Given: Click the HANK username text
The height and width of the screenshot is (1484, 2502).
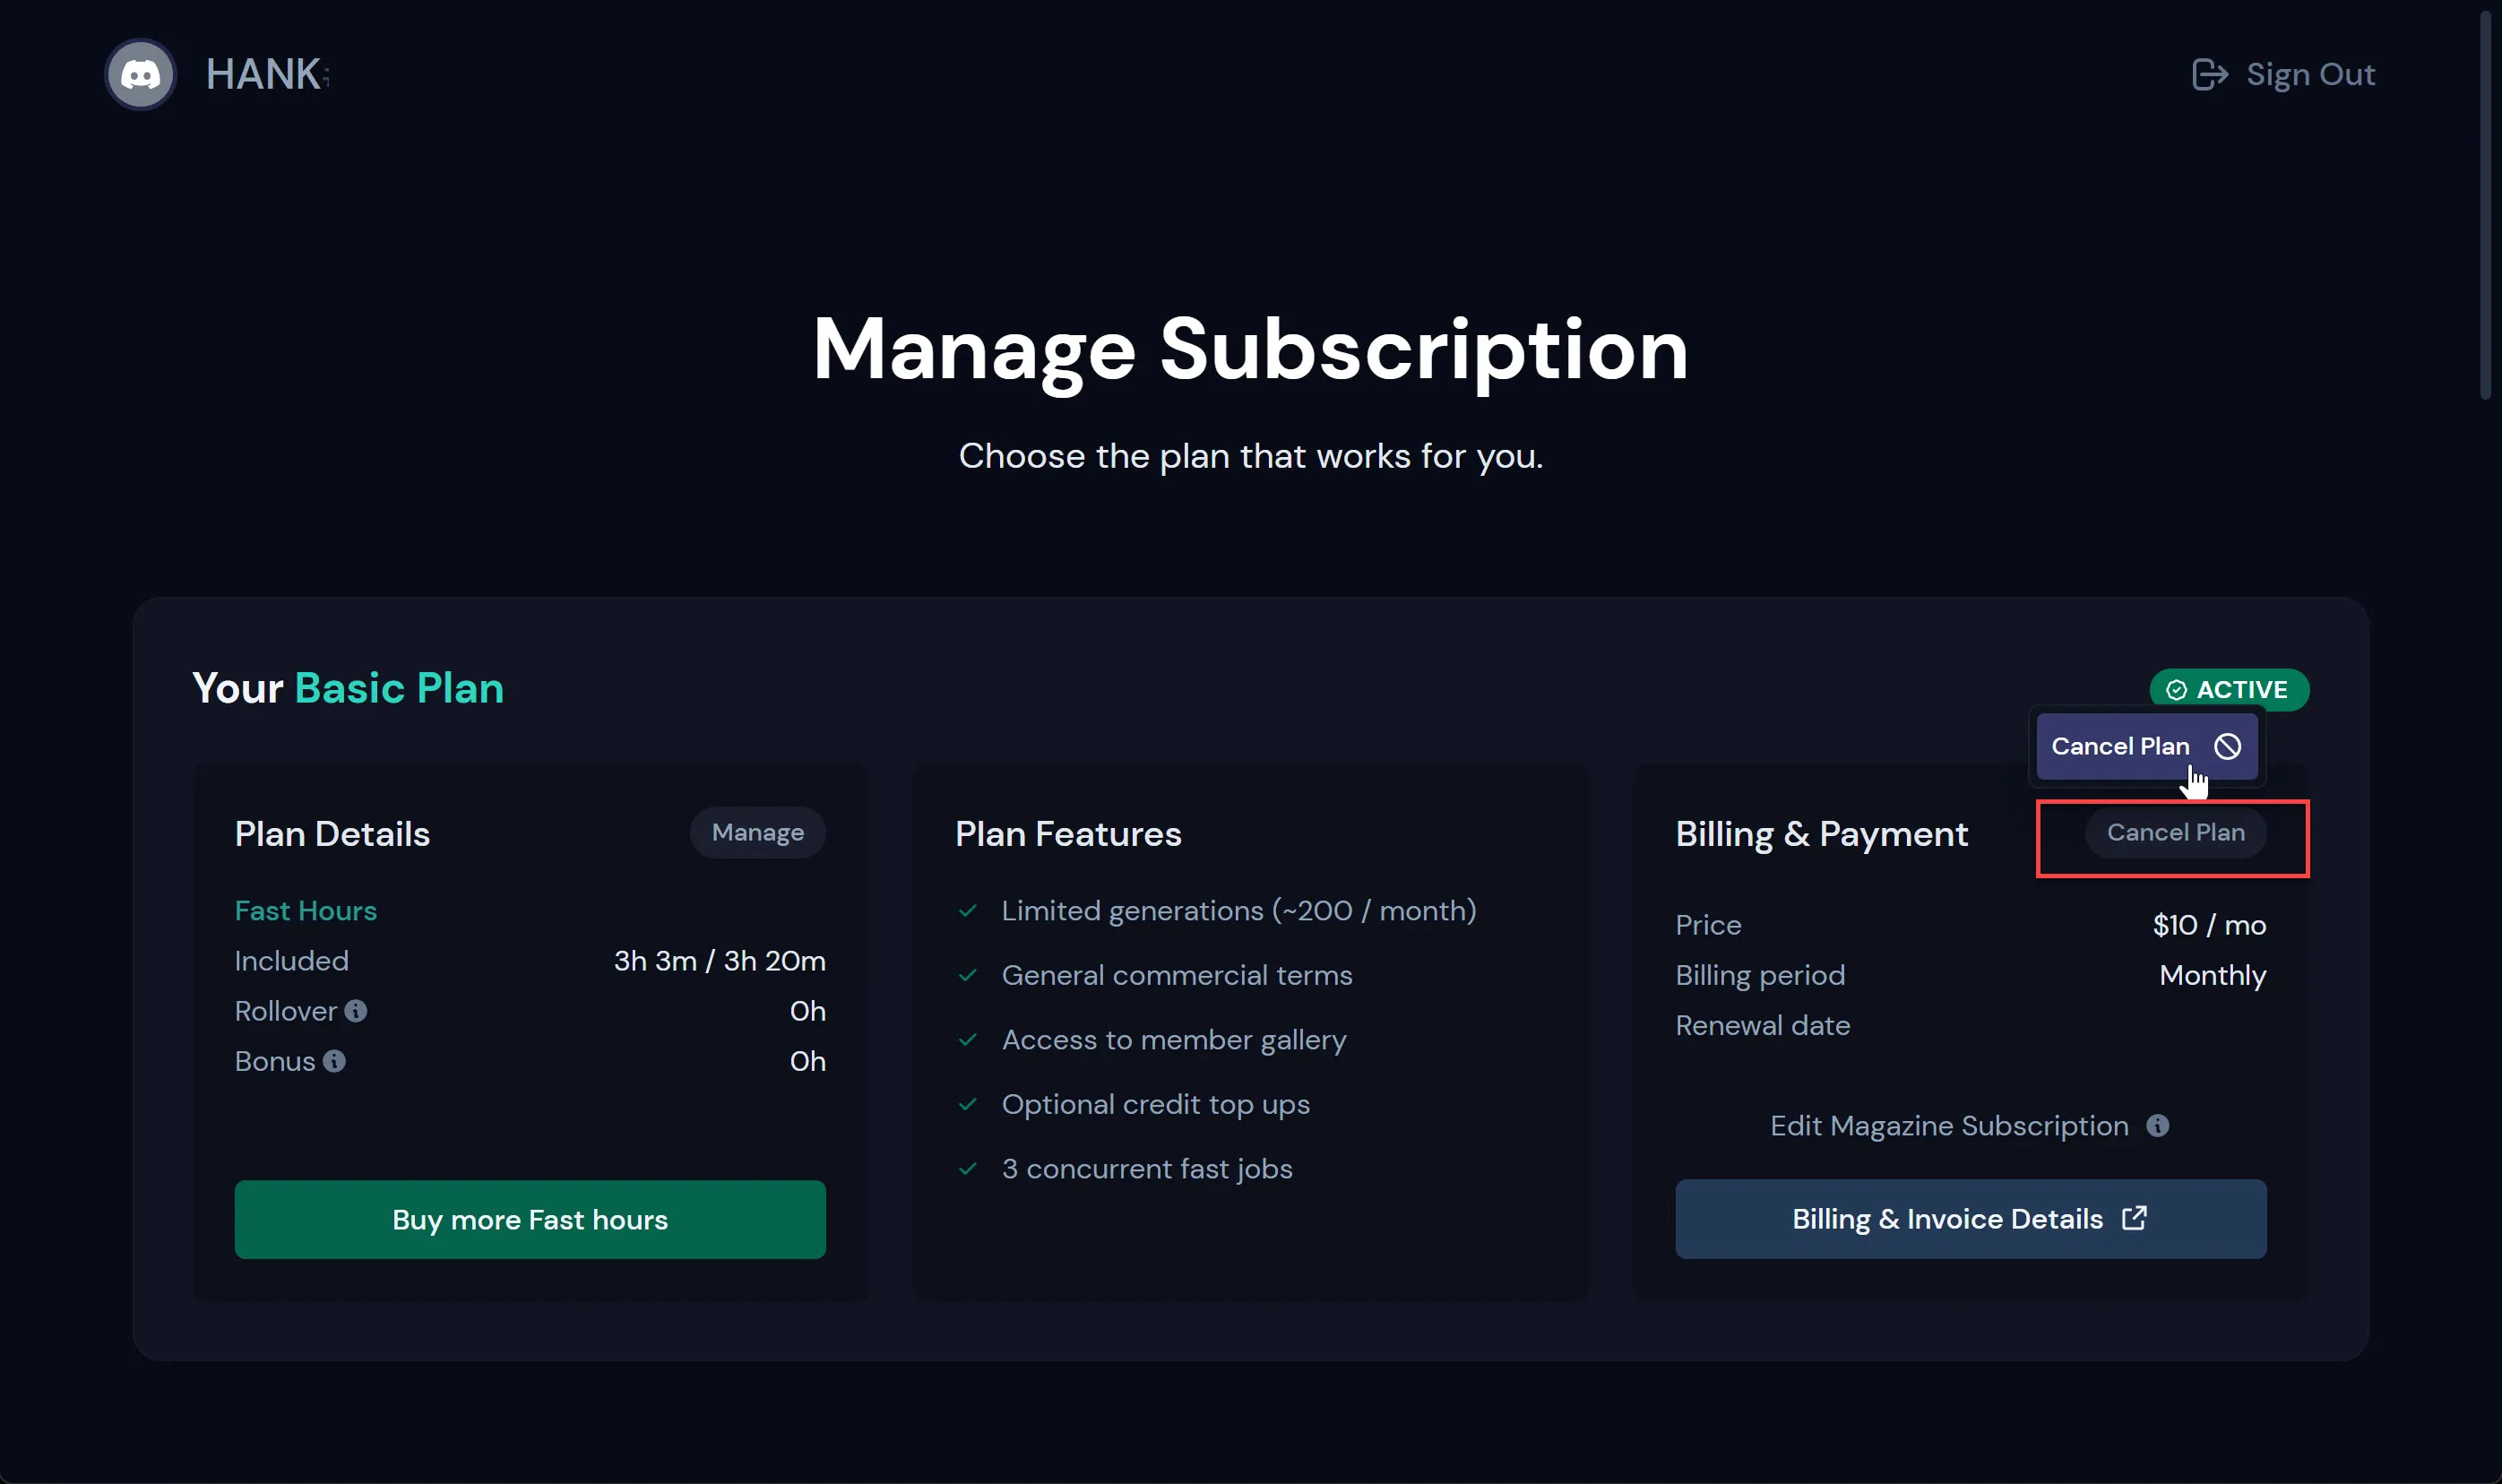Looking at the screenshot, I should click(263, 74).
